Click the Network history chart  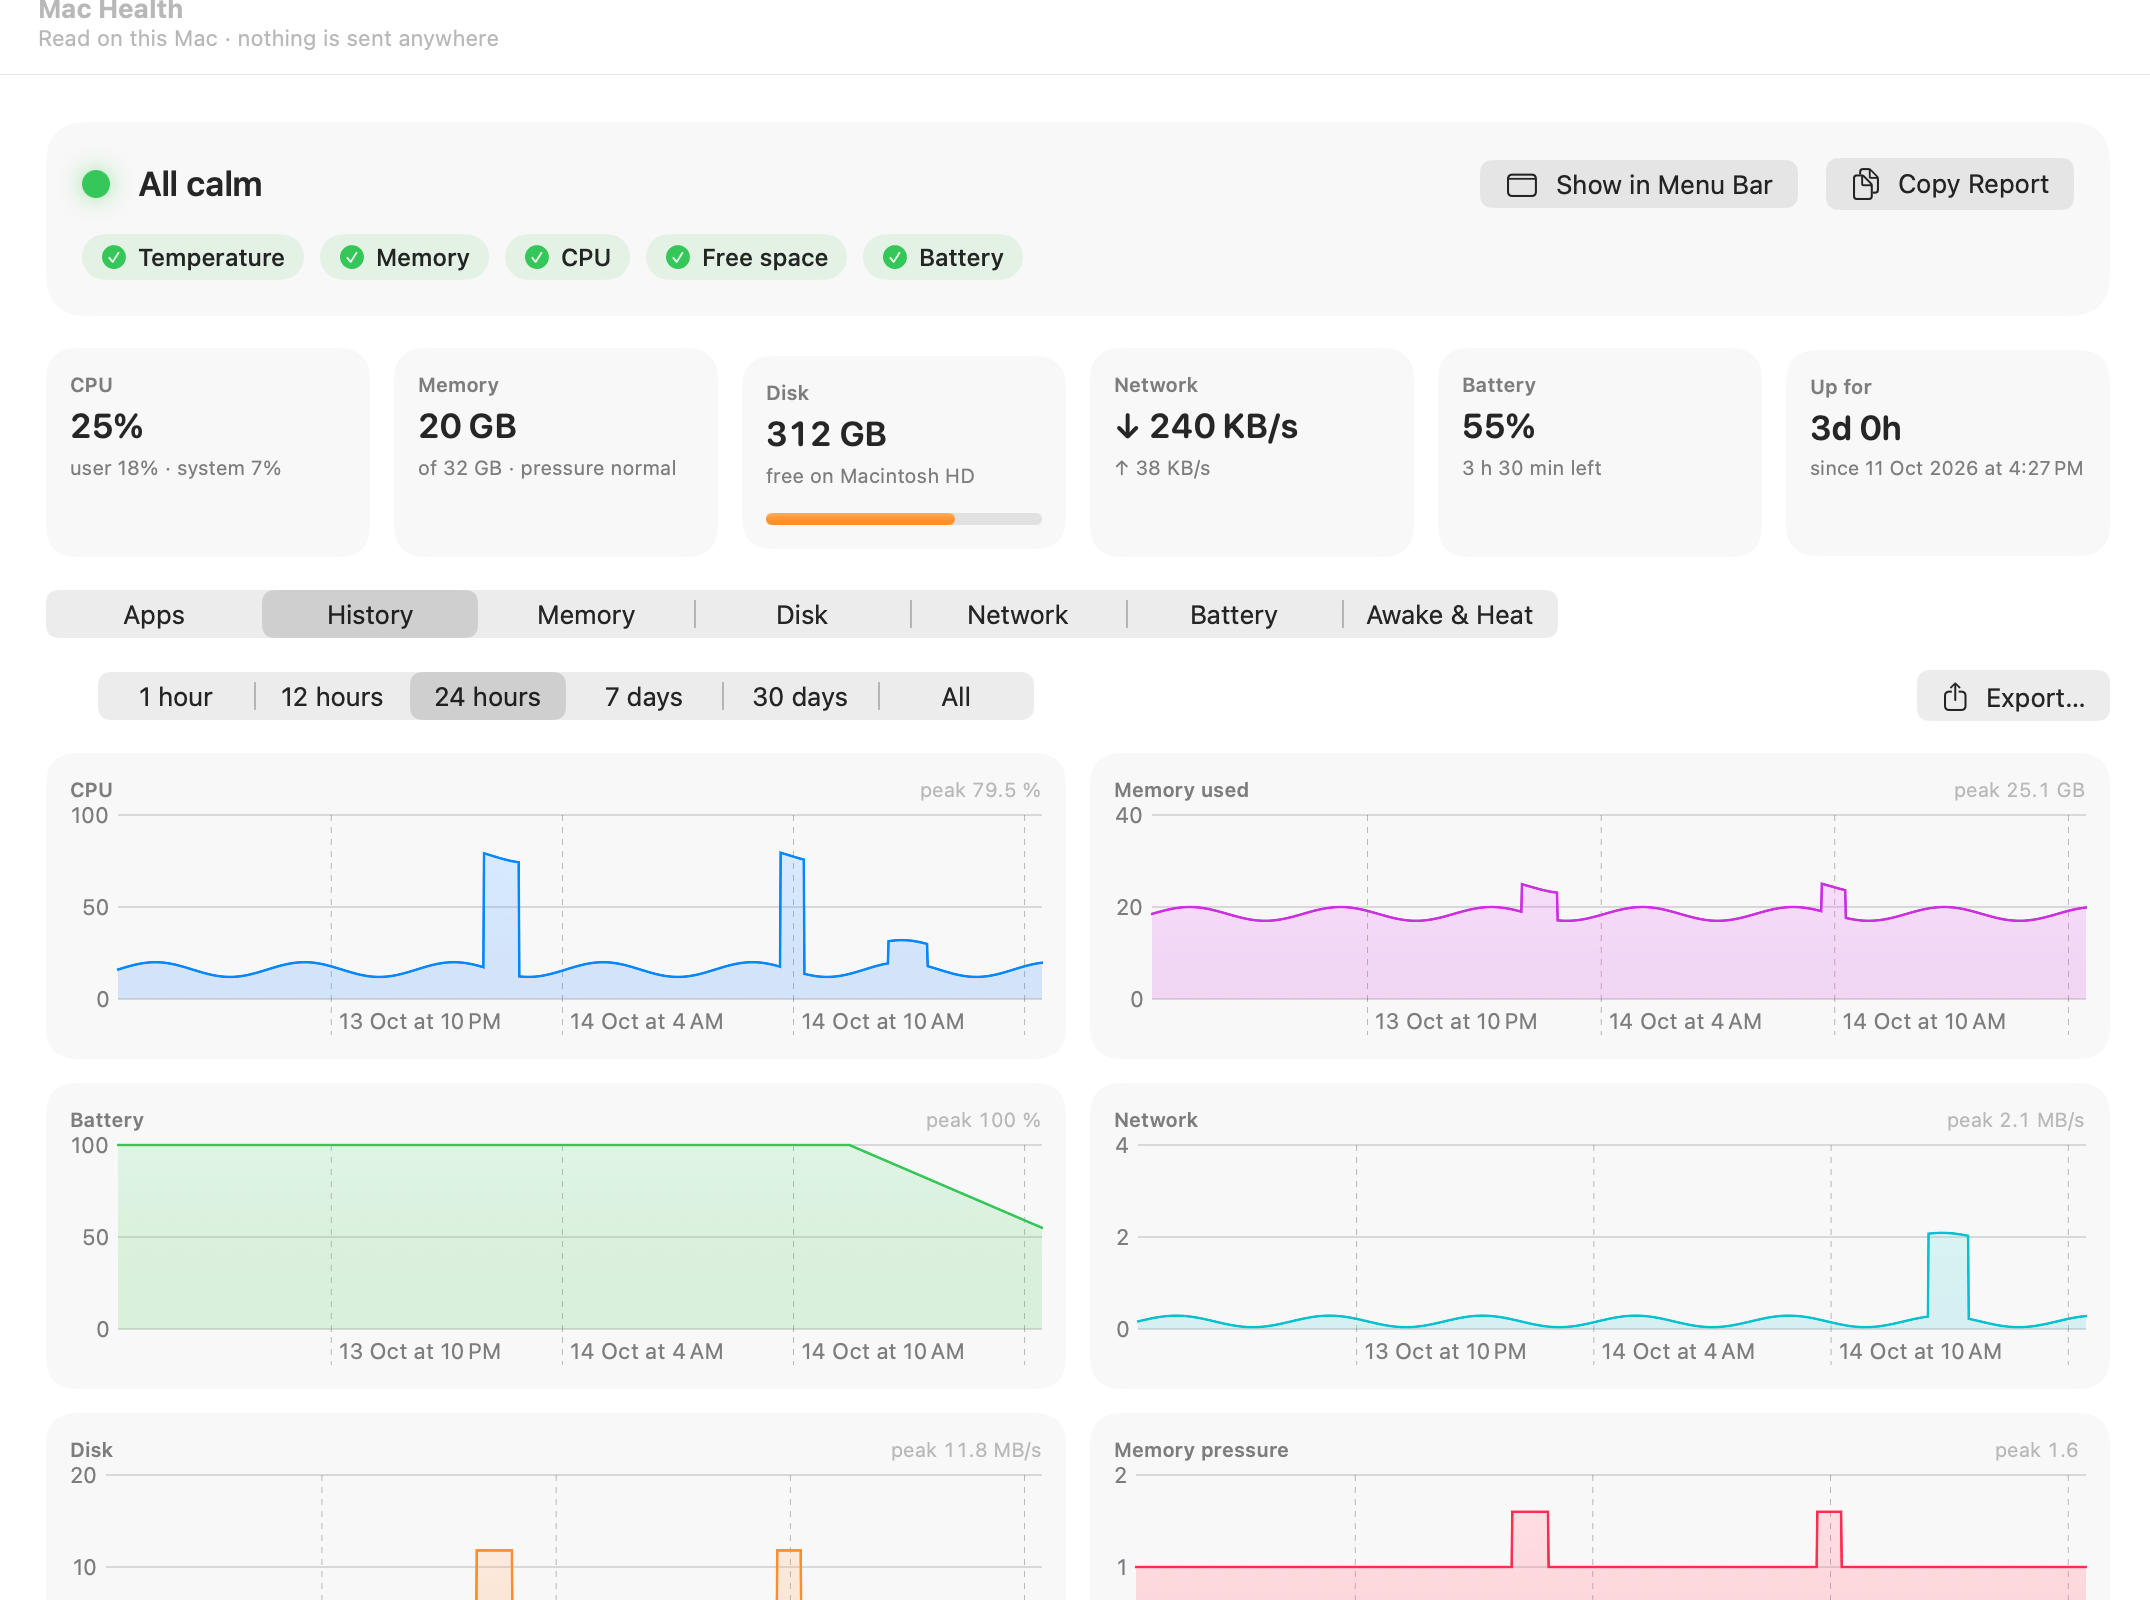point(1600,1236)
